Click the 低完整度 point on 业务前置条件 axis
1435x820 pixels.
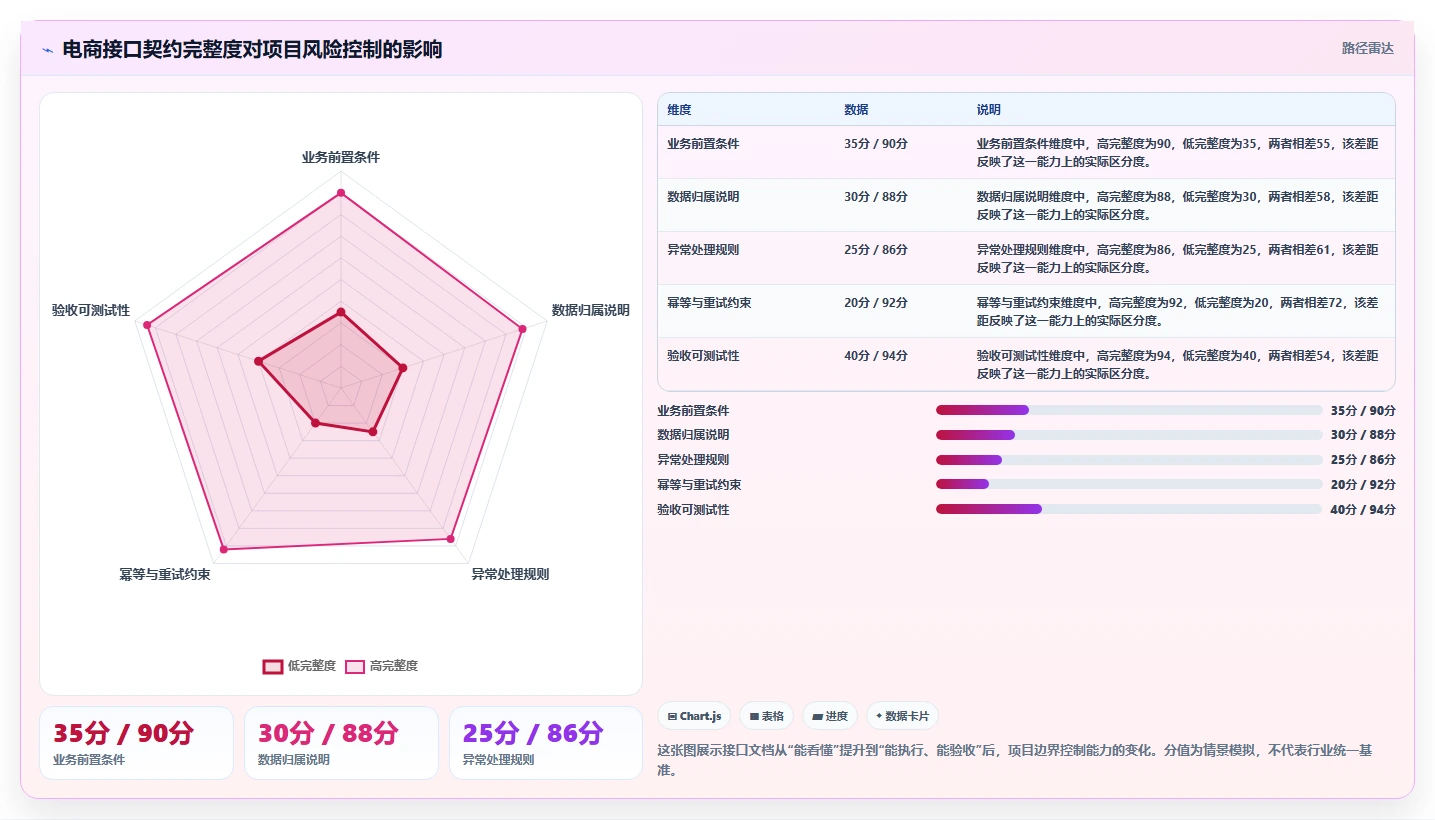(341, 313)
